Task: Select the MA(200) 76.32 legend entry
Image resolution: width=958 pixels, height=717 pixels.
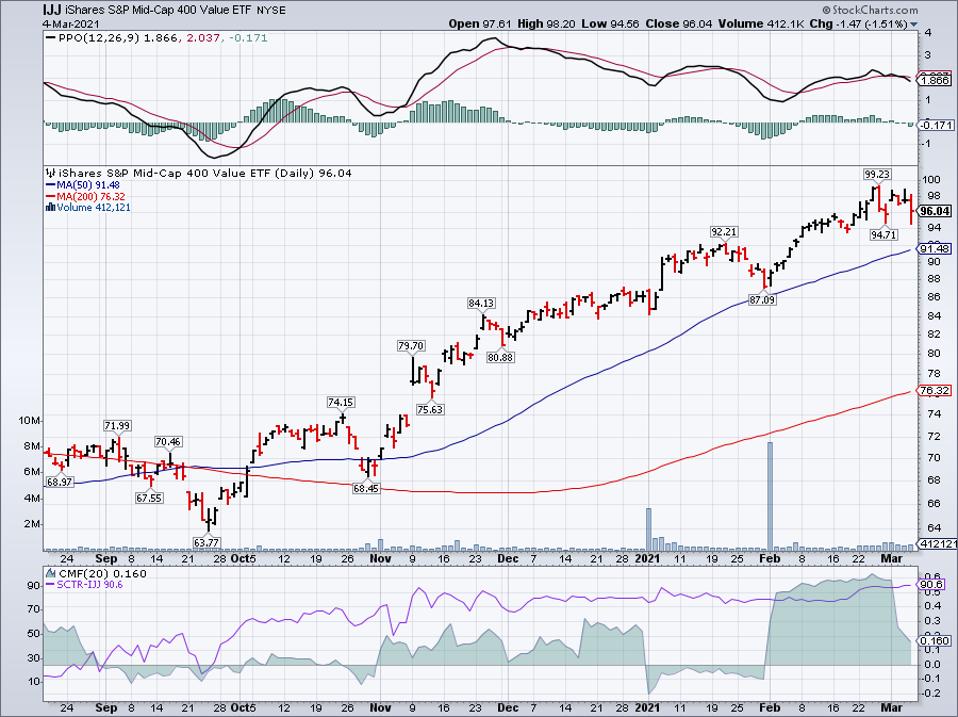Action: 90,196
